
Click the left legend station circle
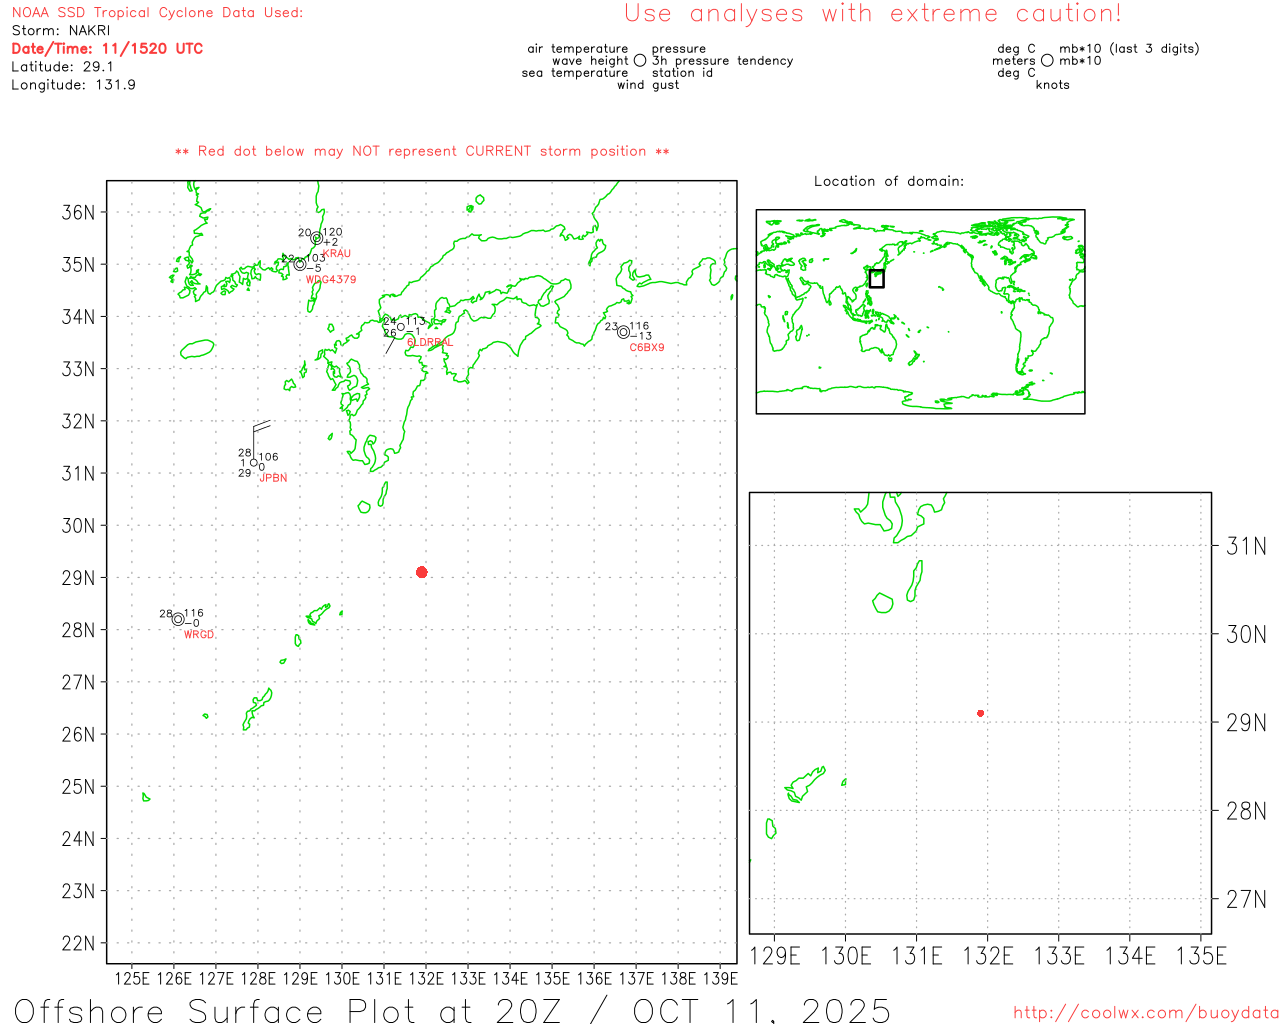pos(640,61)
